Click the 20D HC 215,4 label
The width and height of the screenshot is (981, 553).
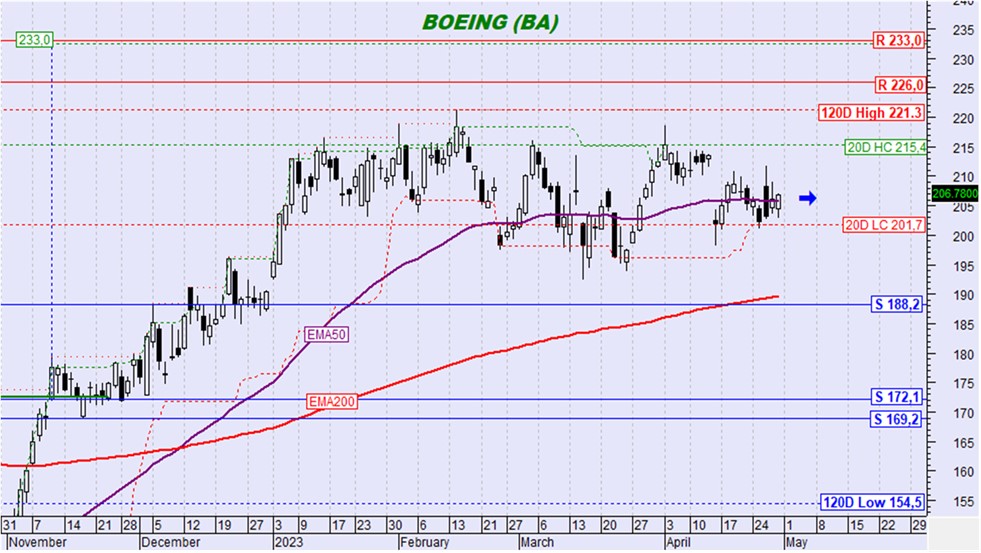click(885, 148)
